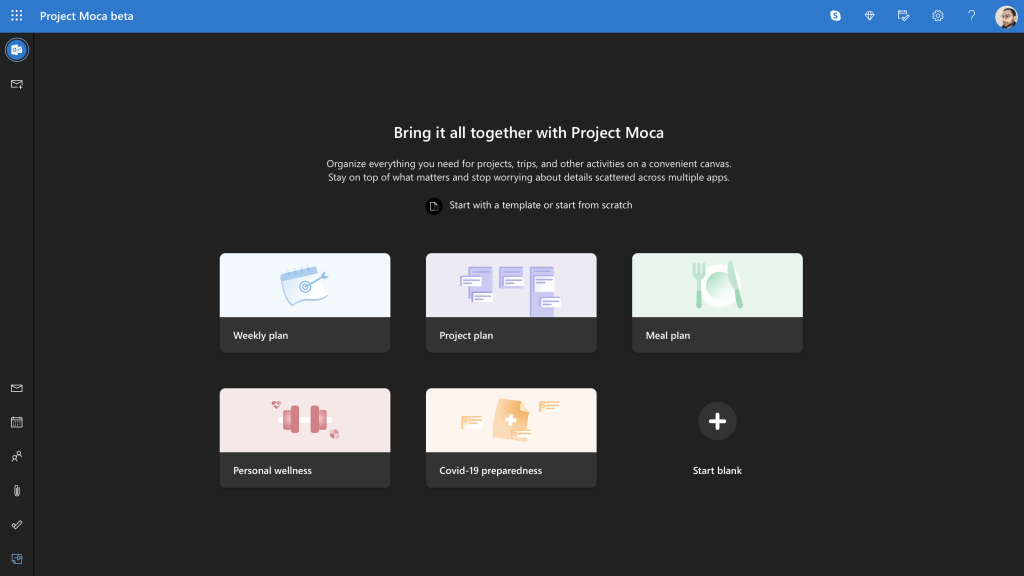Pick the Covid-19 preparedness template
This screenshot has height=576, width=1024.
[511, 437]
